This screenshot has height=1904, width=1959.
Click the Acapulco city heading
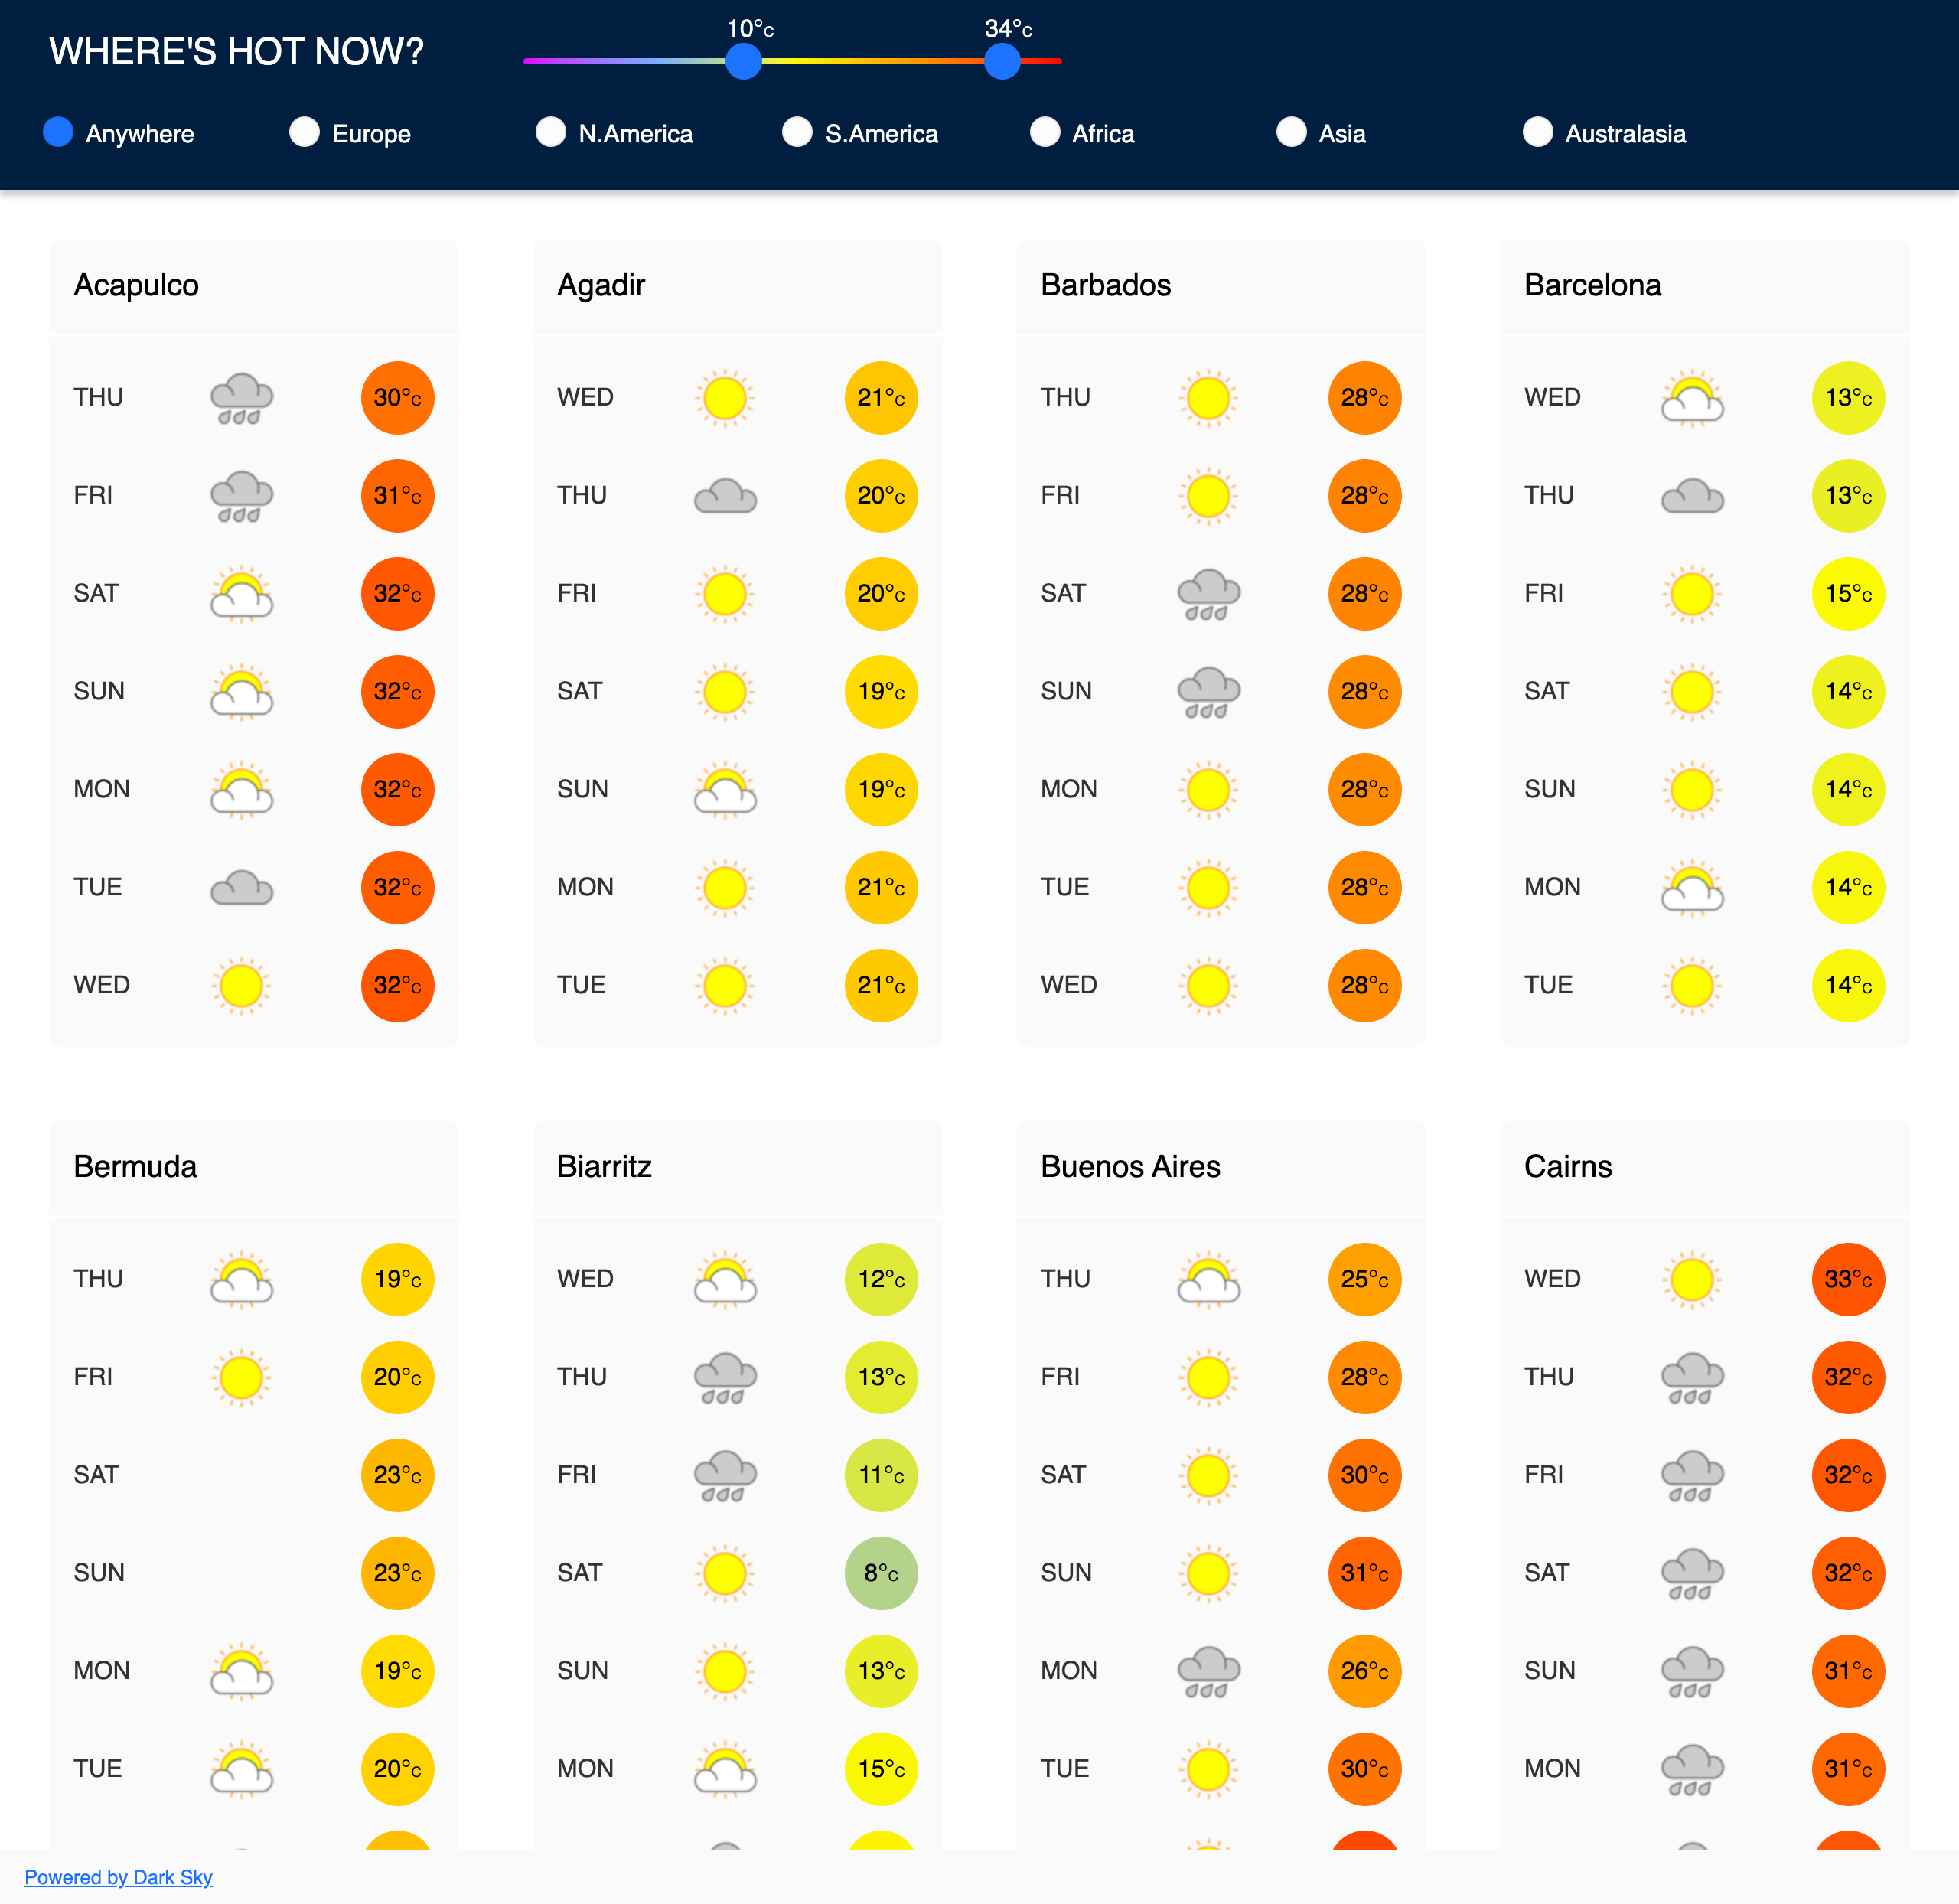[136, 285]
